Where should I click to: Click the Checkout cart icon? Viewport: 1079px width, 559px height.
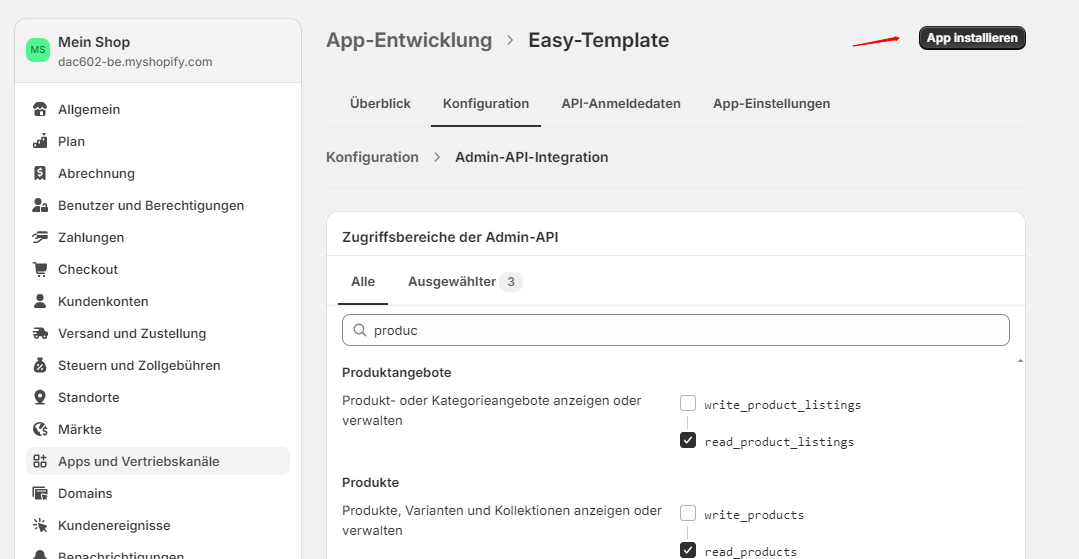point(40,269)
